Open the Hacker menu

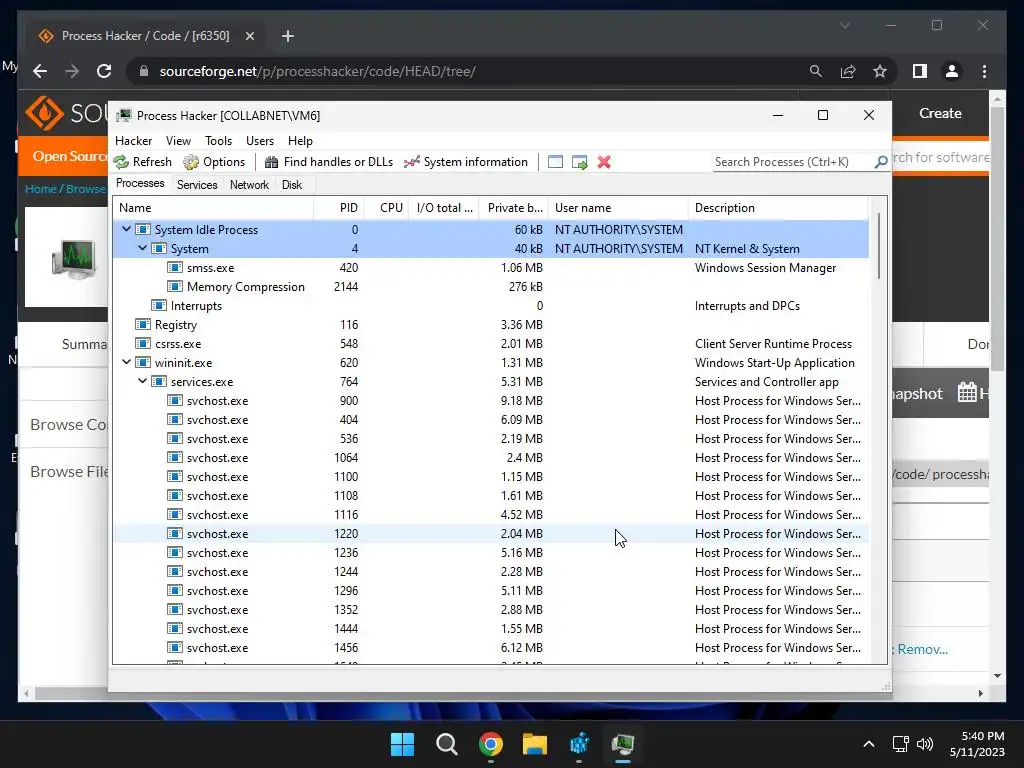133,140
